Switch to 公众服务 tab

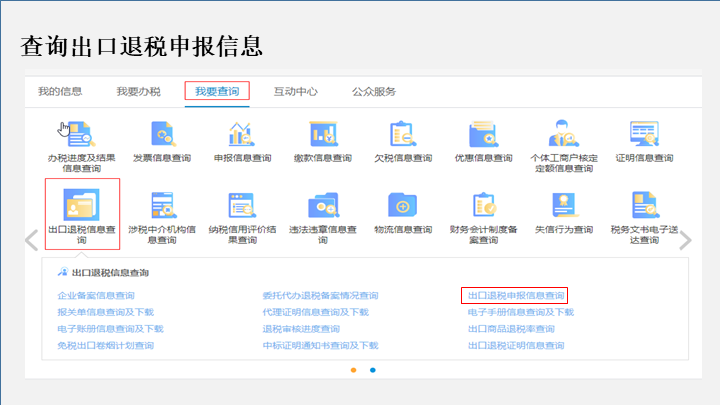(374, 91)
